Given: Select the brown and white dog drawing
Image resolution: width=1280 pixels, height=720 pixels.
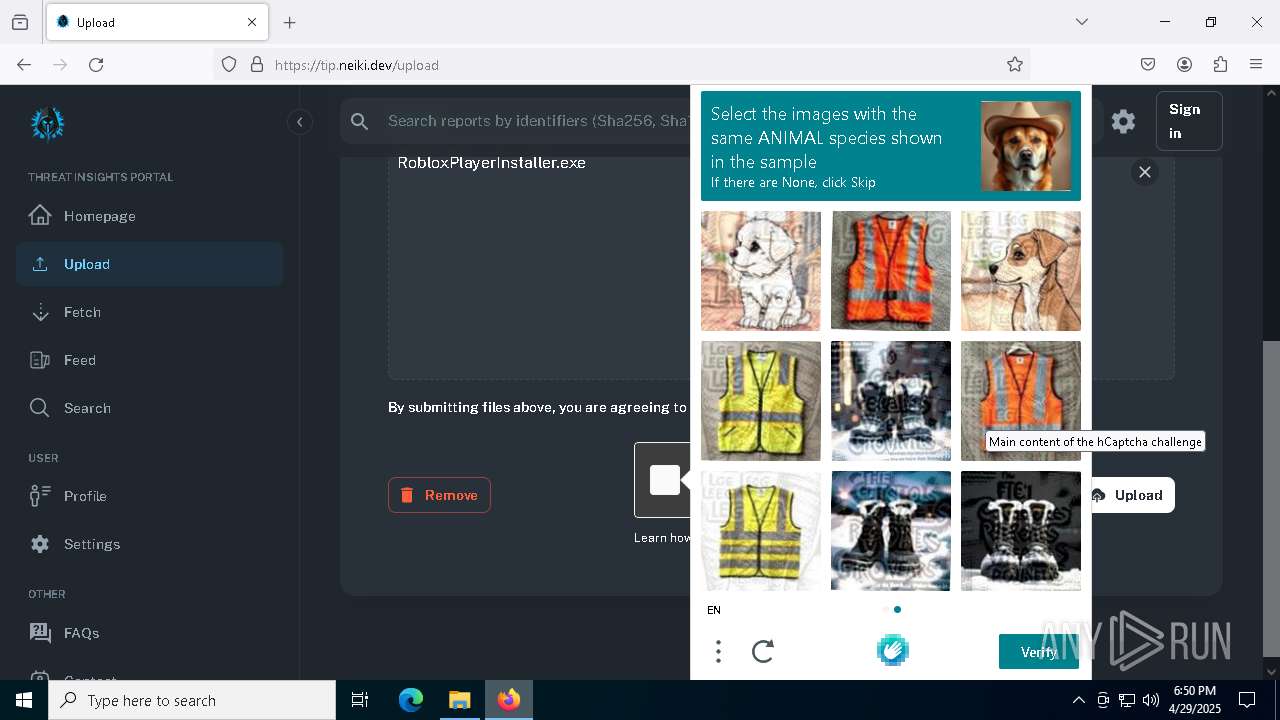Looking at the screenshot, I should [1021, 271].
